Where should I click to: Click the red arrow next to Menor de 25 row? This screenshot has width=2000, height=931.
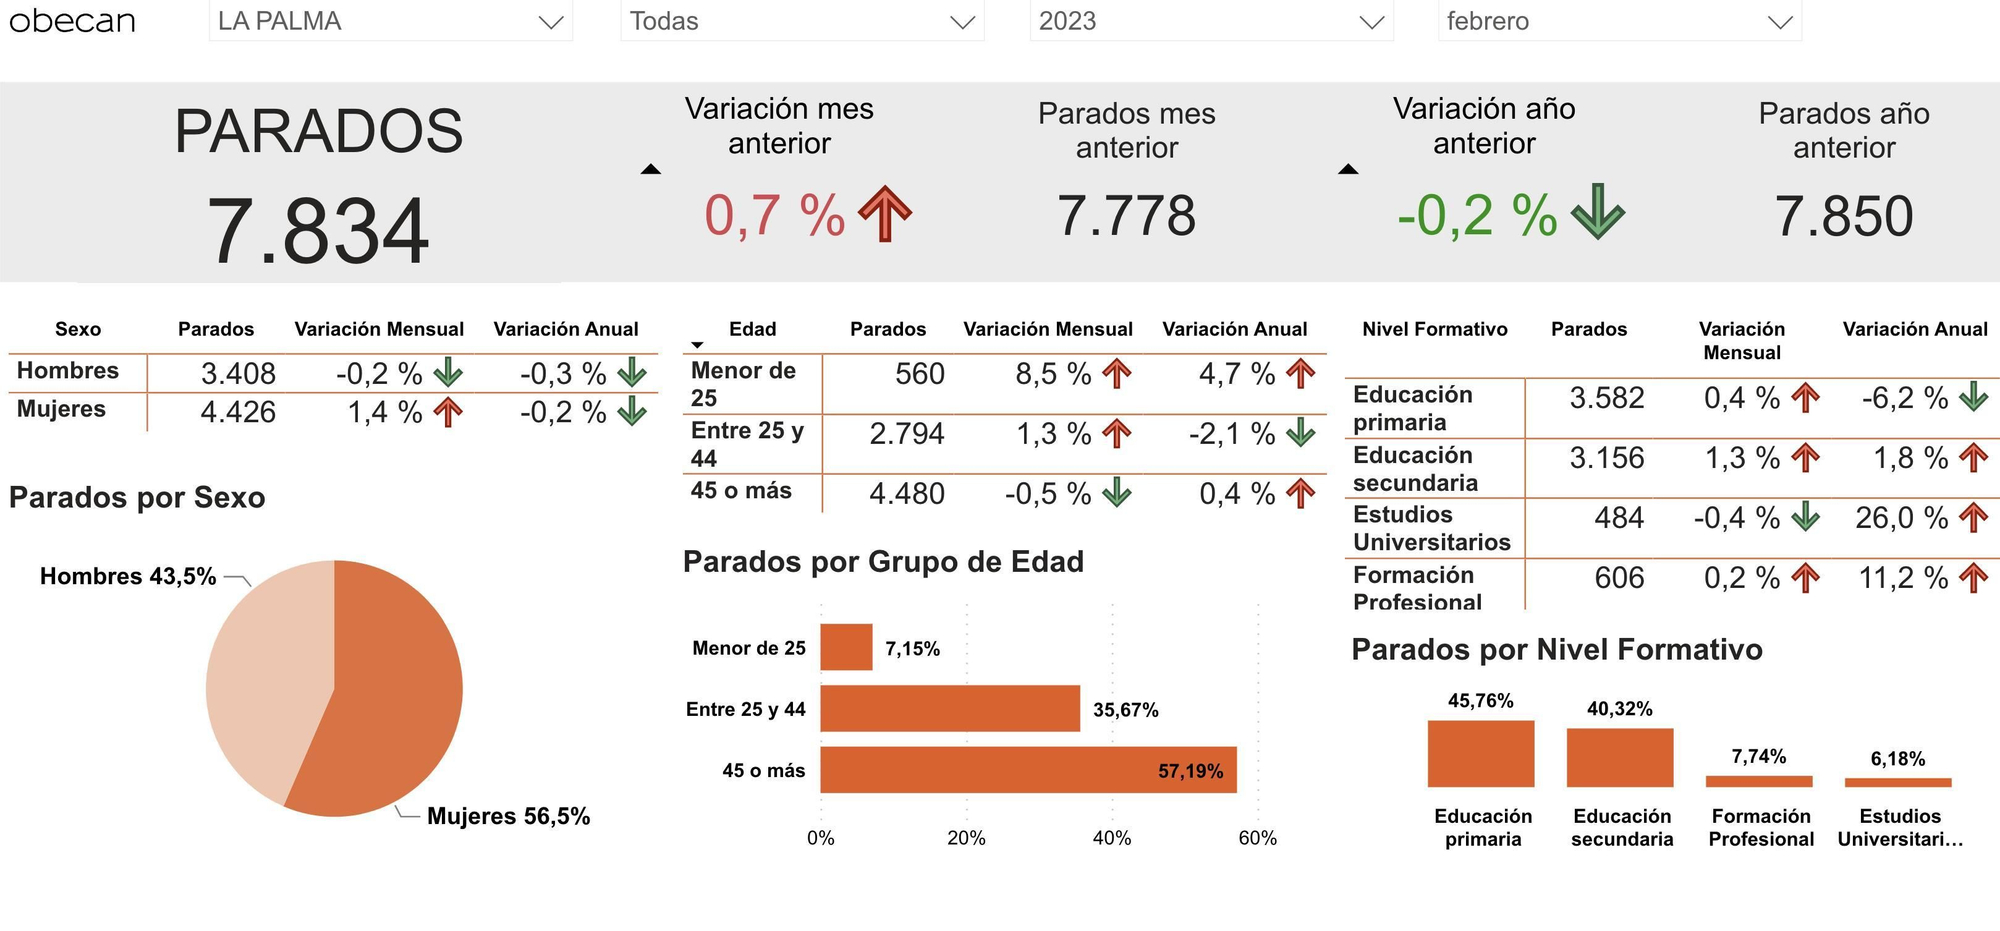[1119, 374]
